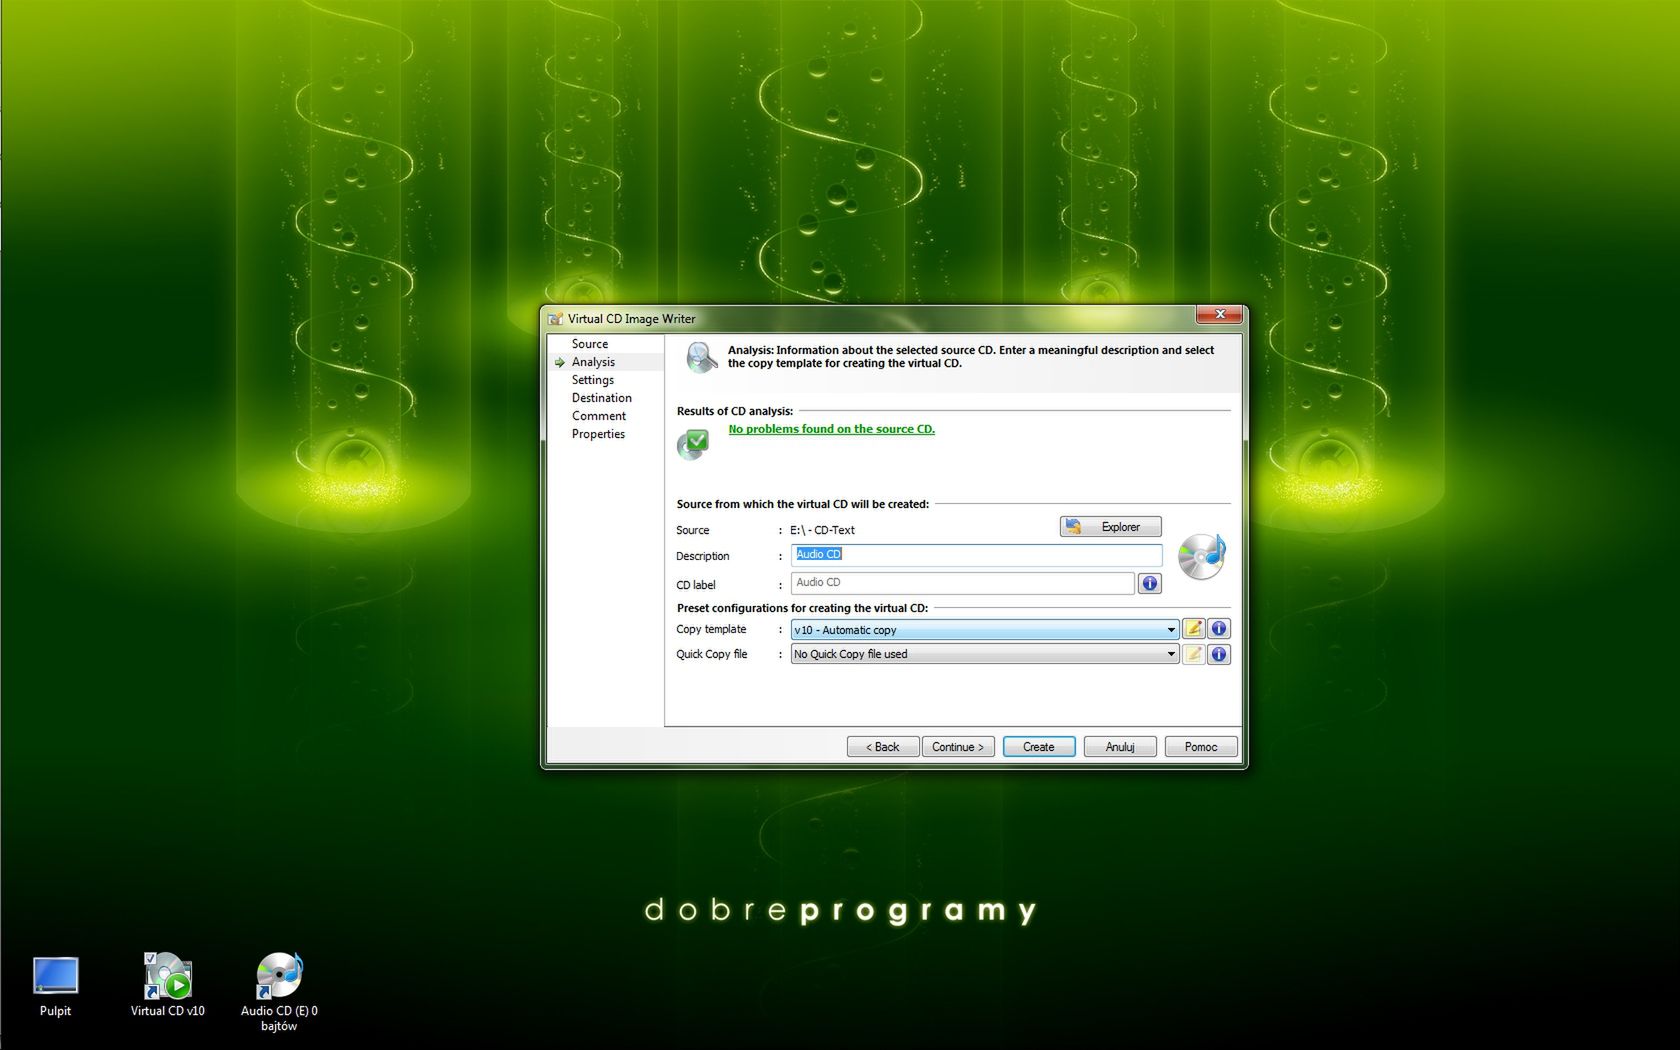The image size is (1680, 1050).
Task: Click the 'Results of CD analysis:' heading
Action: tap(735, 411)
